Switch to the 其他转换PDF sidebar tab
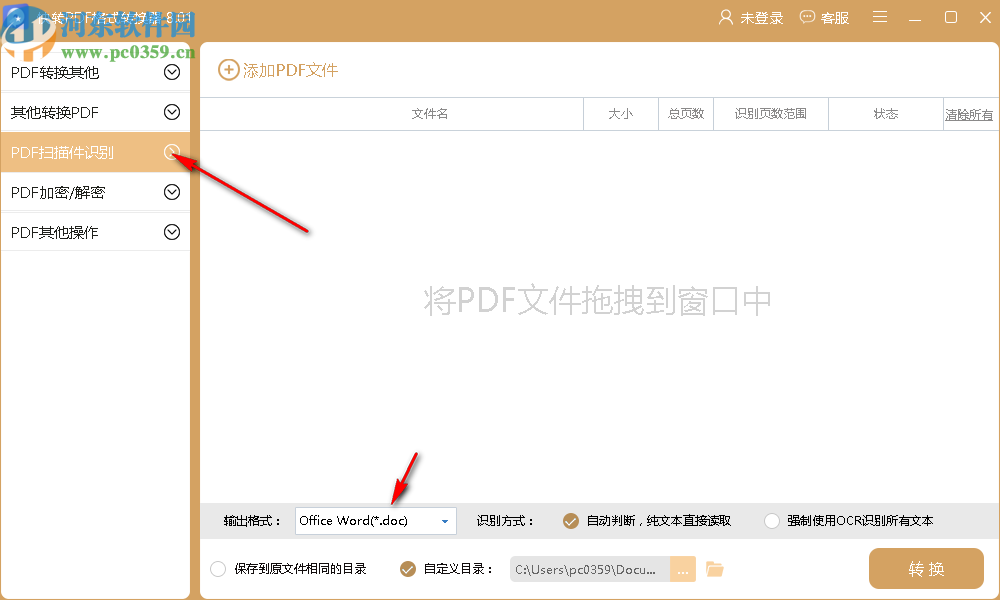The width and height of the screenshot is (1000, 600). pyautogui.click(x=95, y=112)
